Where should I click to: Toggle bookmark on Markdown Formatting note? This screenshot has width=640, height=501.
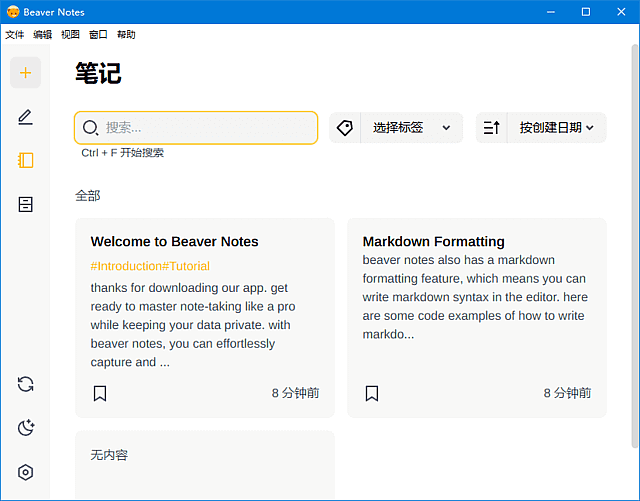tap(372, 393)
